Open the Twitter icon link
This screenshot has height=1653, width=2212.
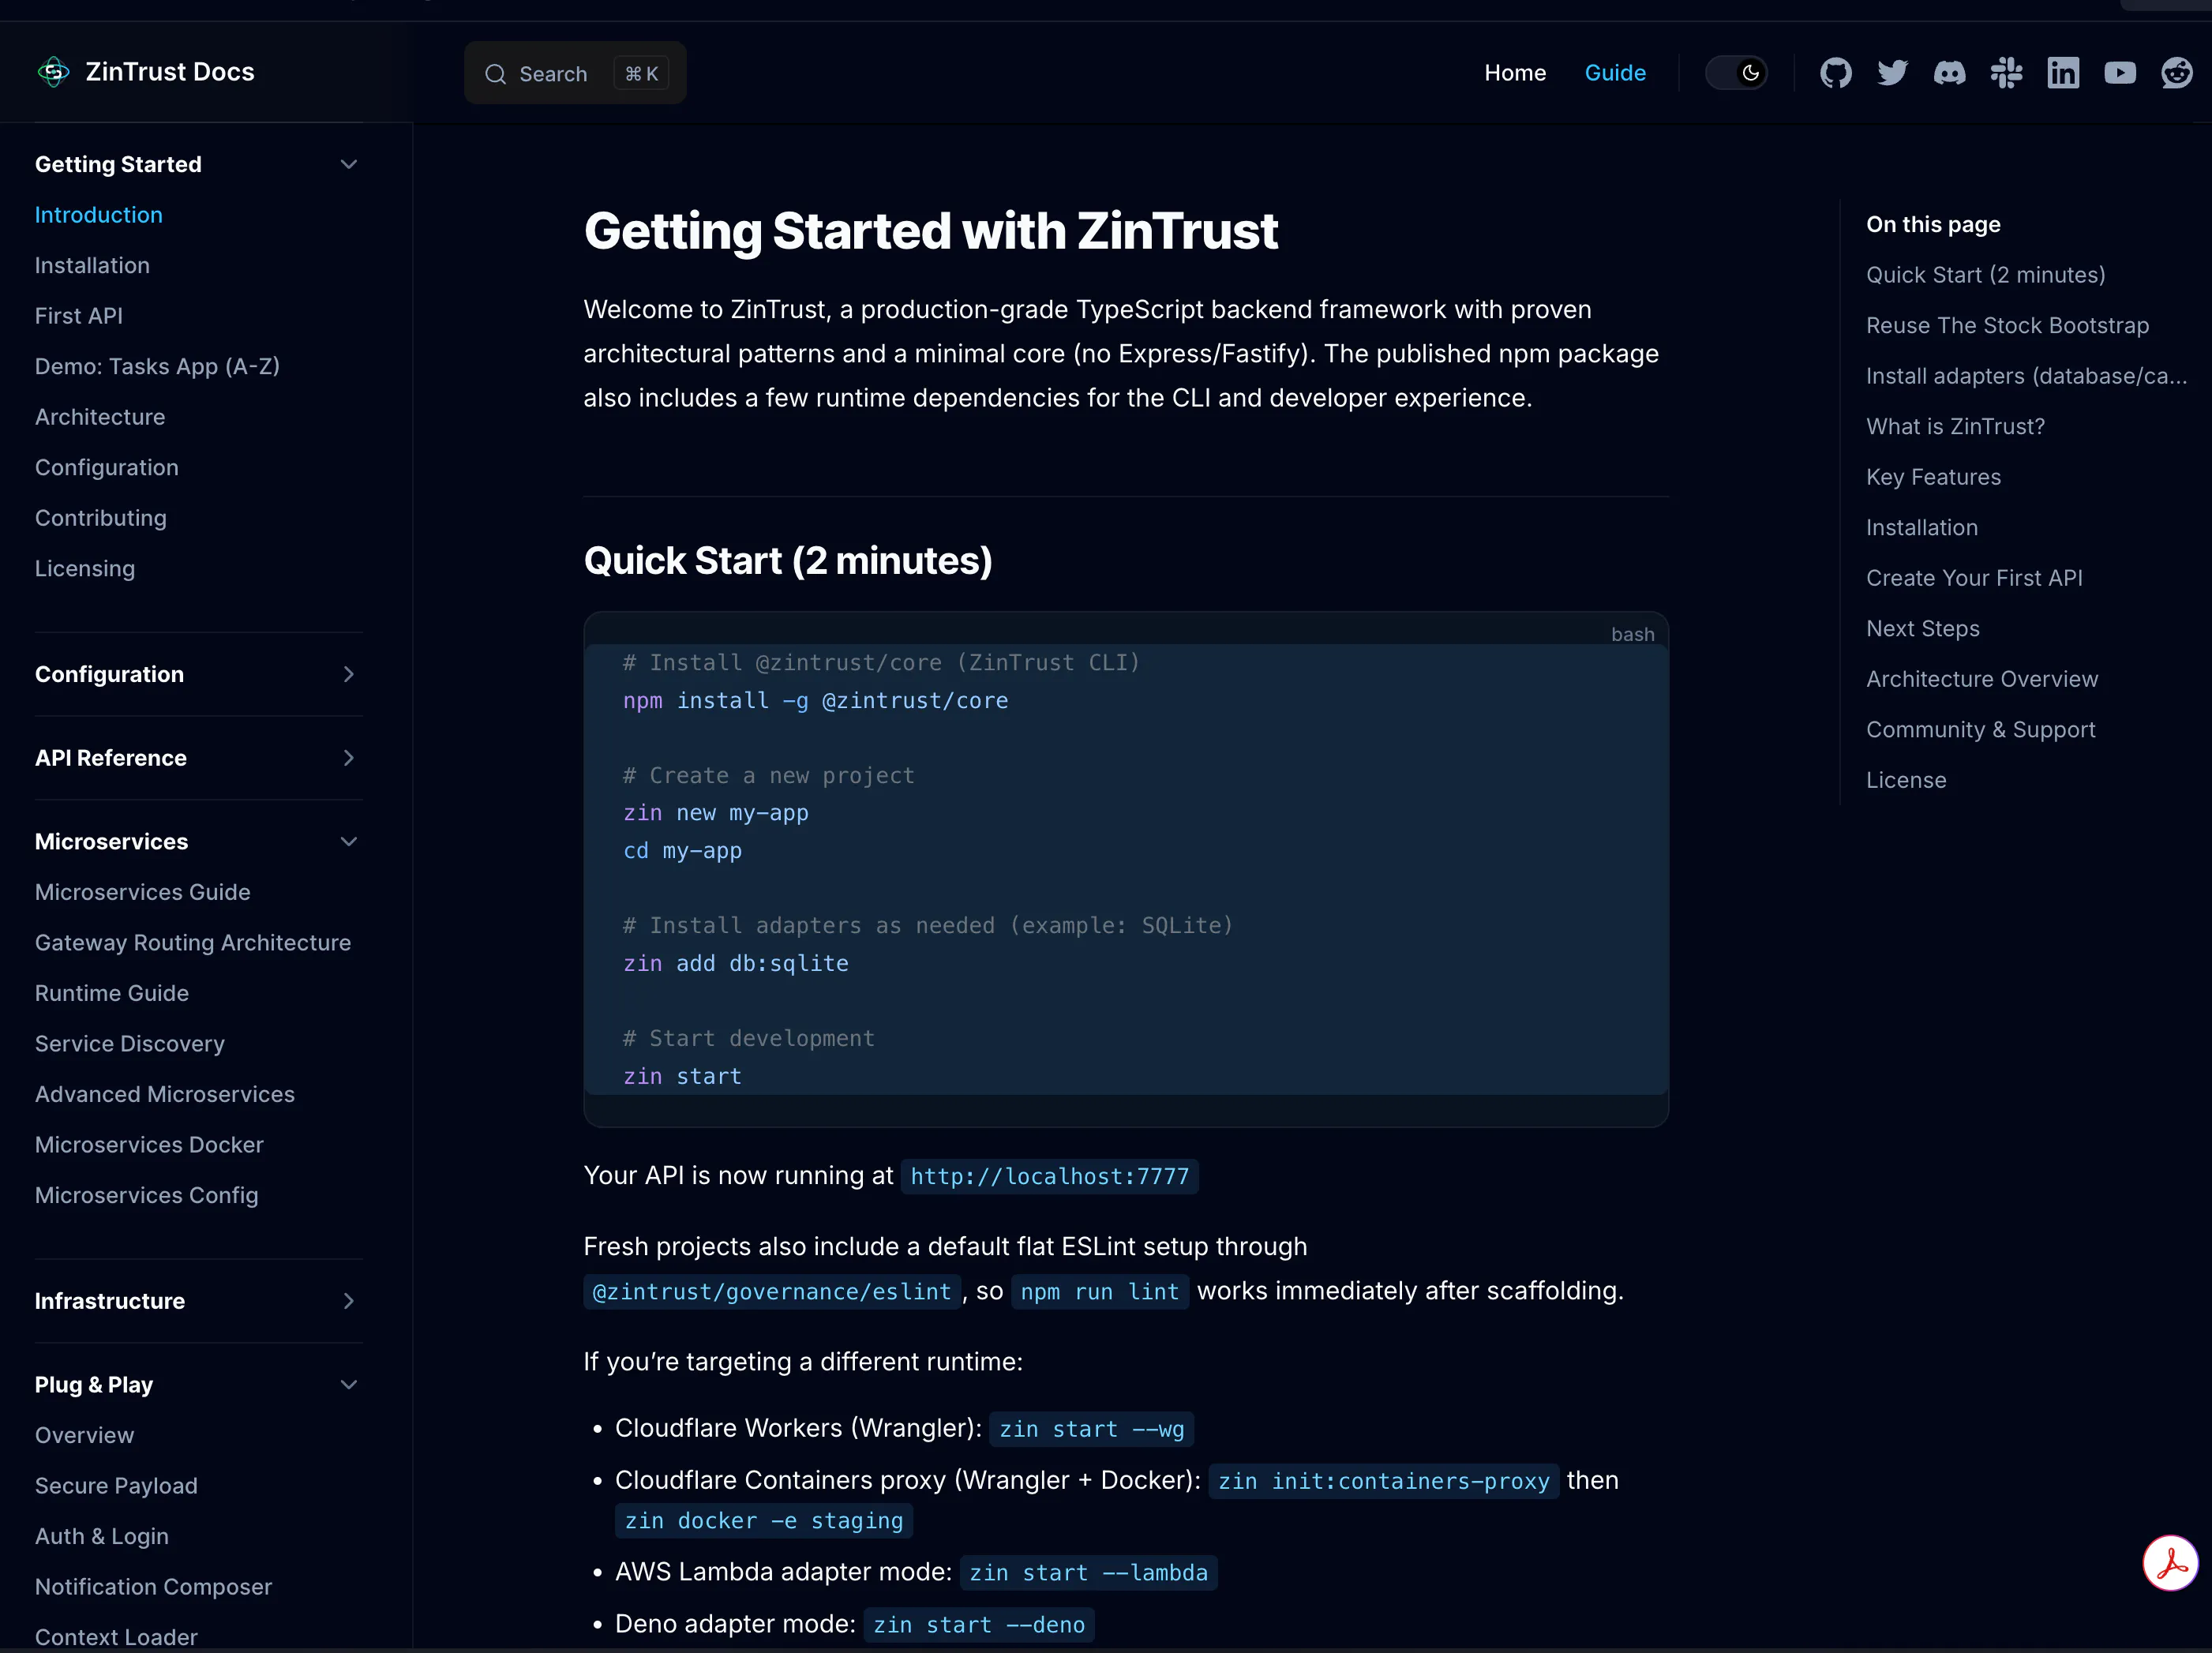(1893, 73)
